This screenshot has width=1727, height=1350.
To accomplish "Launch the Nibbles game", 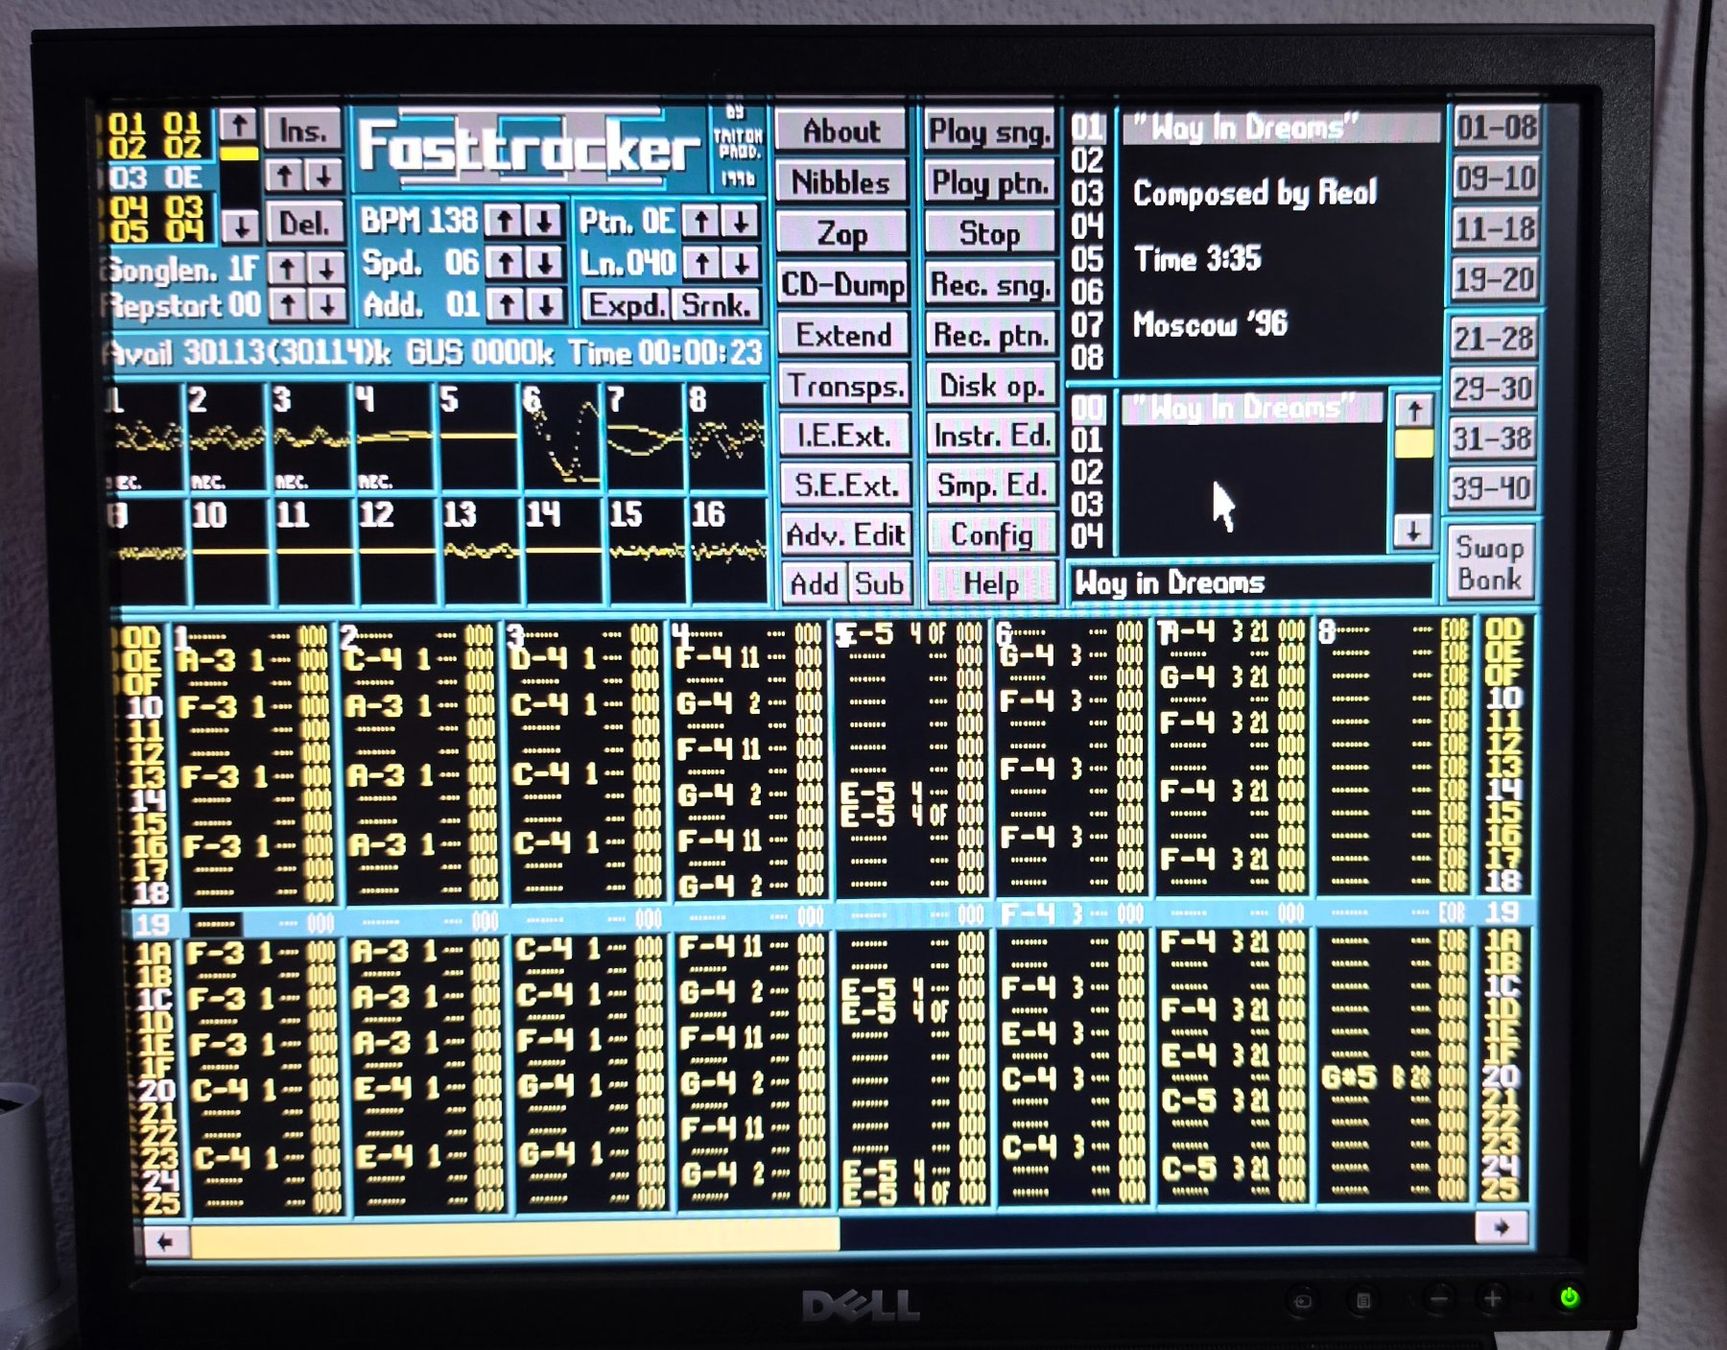I will tap(841, 182).
